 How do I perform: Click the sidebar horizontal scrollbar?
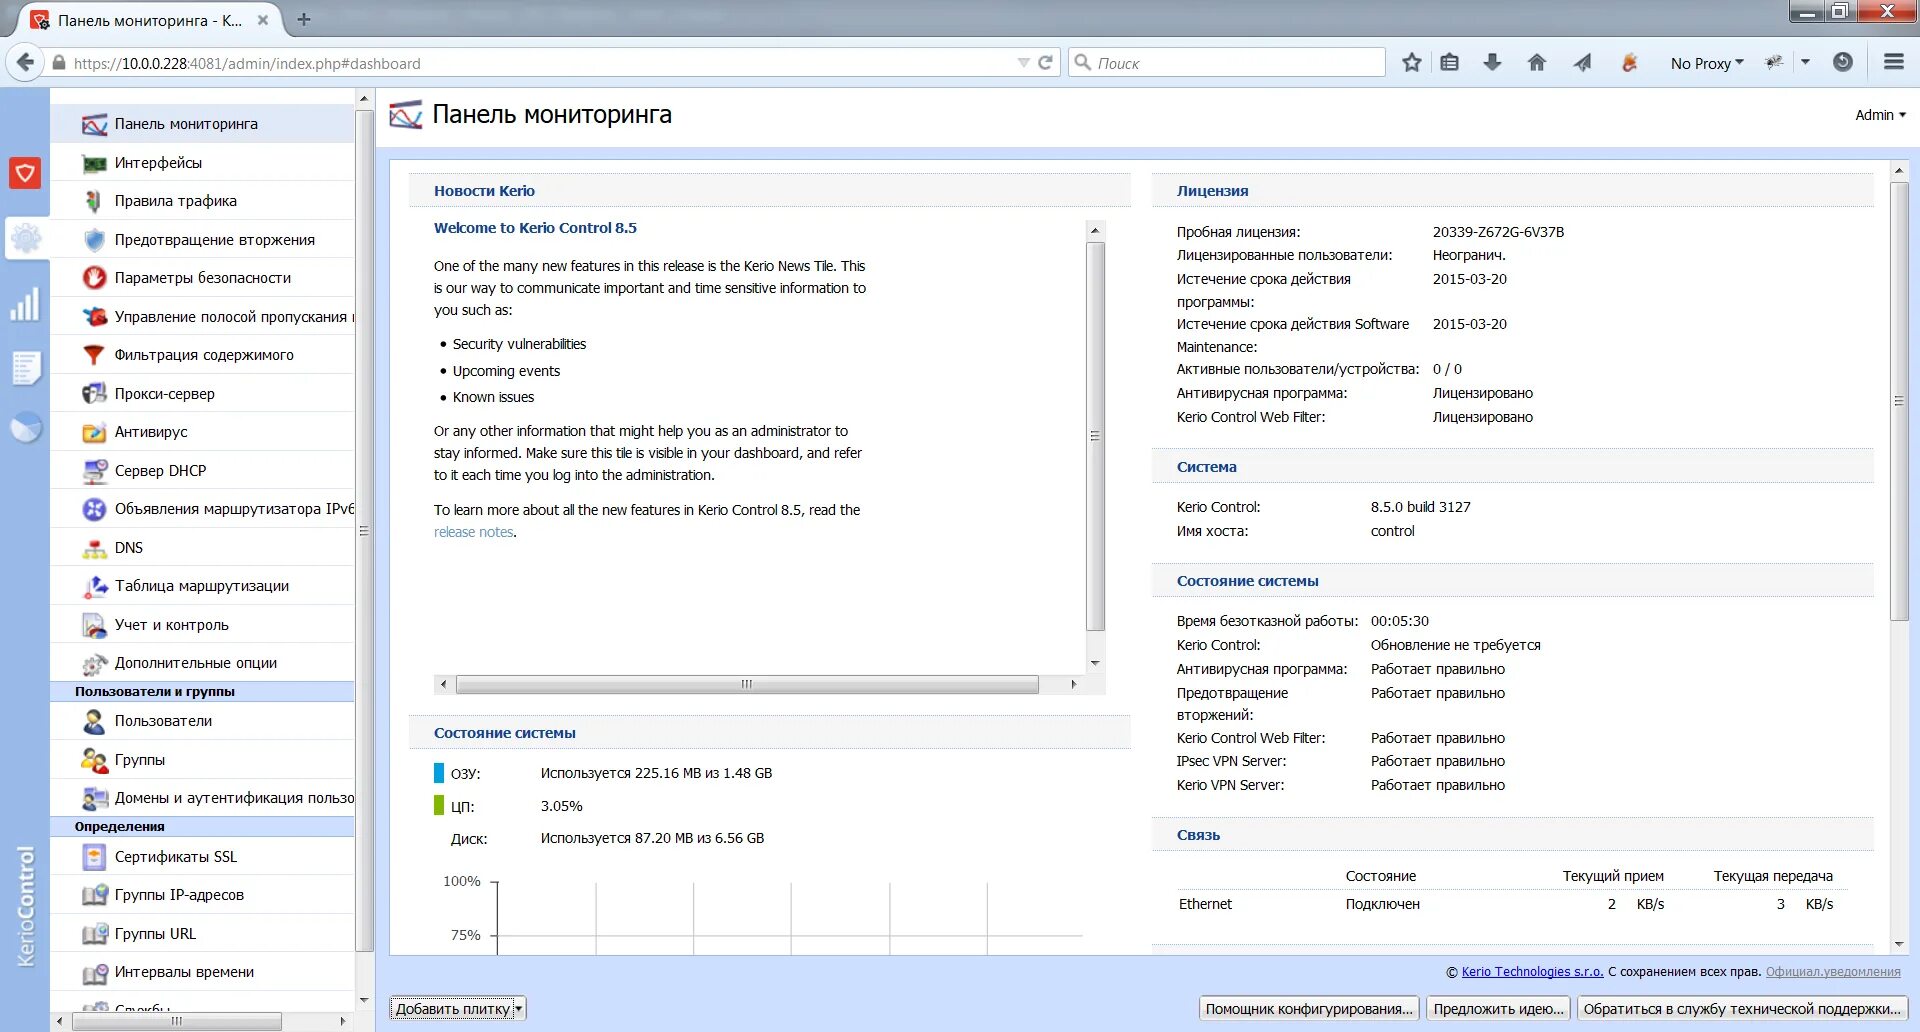(176, 1021)
